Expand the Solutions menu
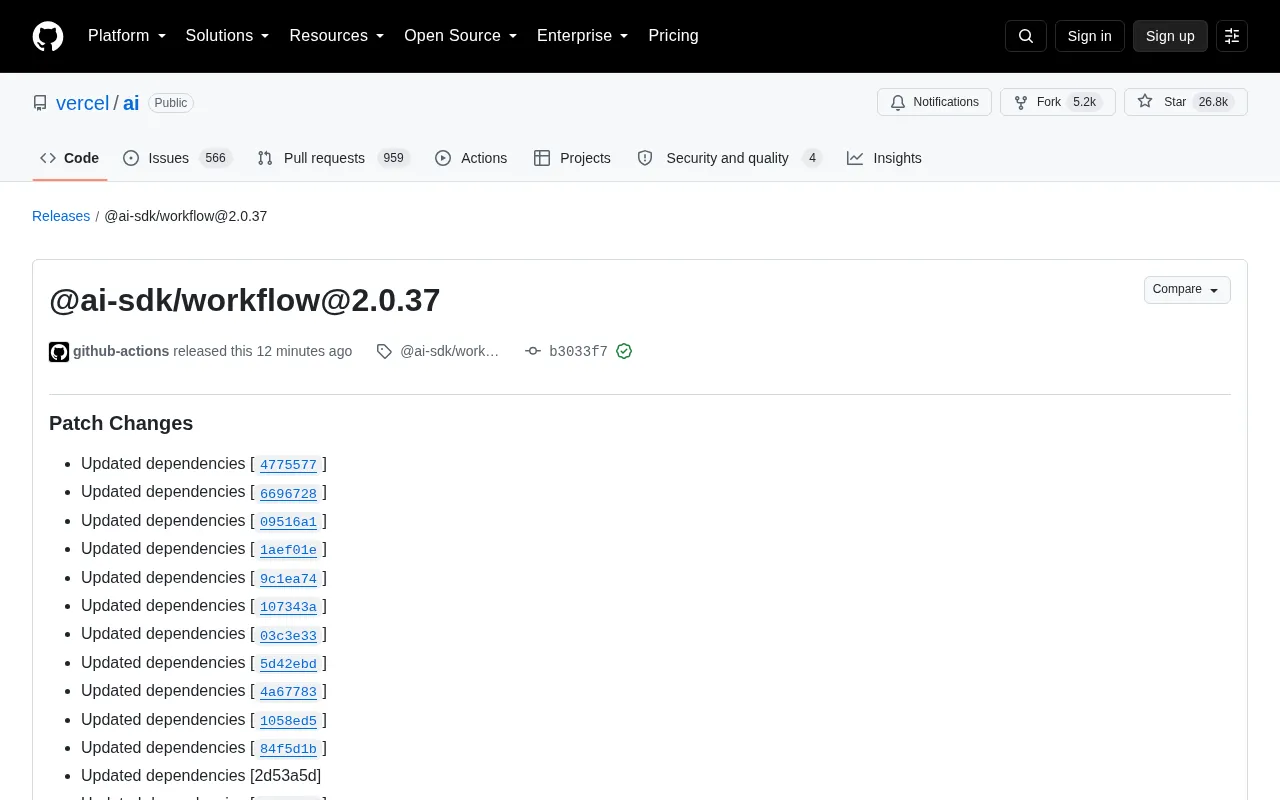The width and height of the screenshot is (1280, 800). tap(228, 36)
